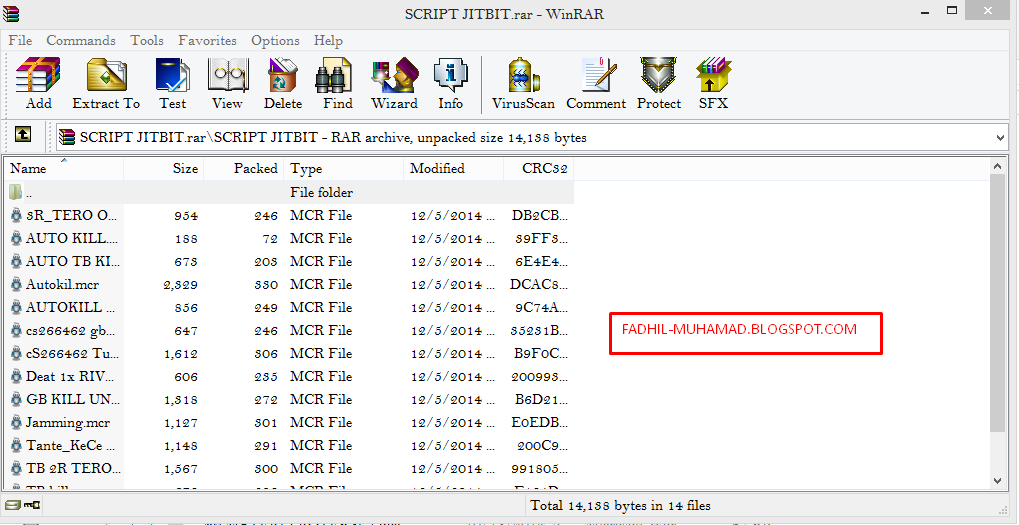Start VirusScan on the archive
Viewport: 1019px width, 525px height.
click(x=523, y=84)
